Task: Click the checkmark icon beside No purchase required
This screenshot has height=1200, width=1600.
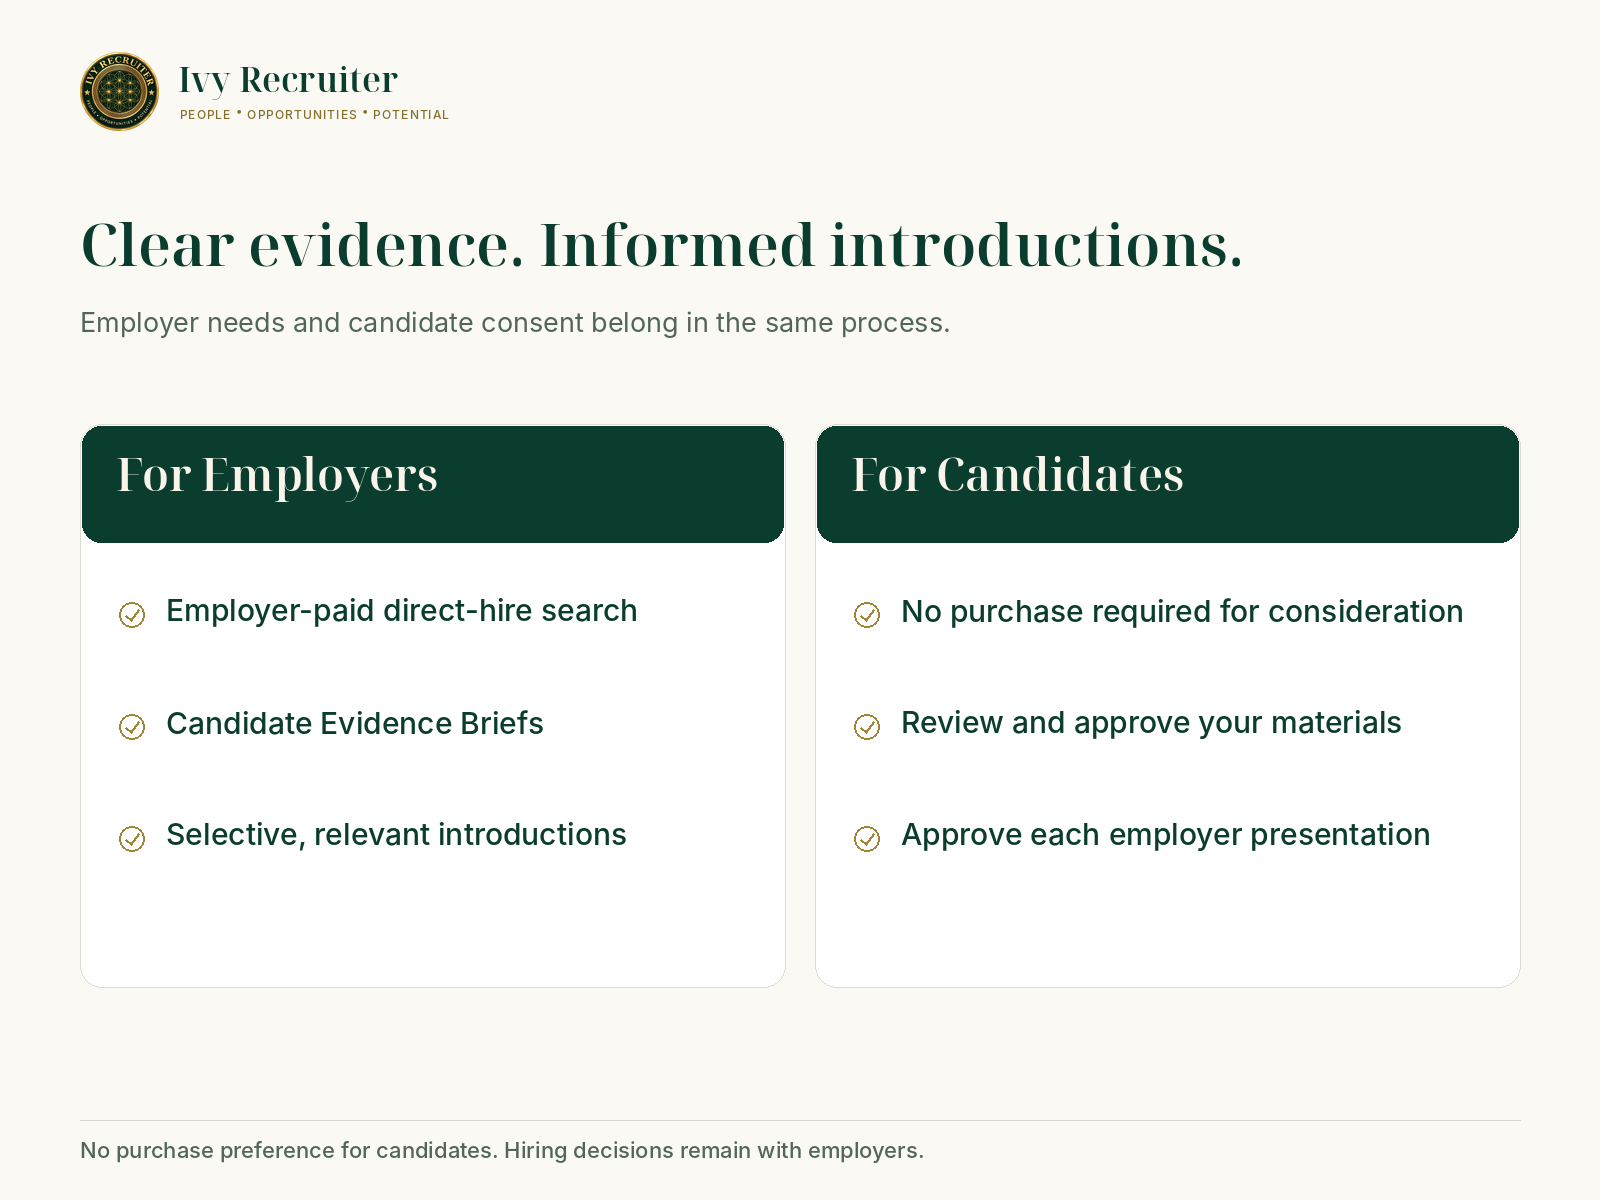Action: 867,614
